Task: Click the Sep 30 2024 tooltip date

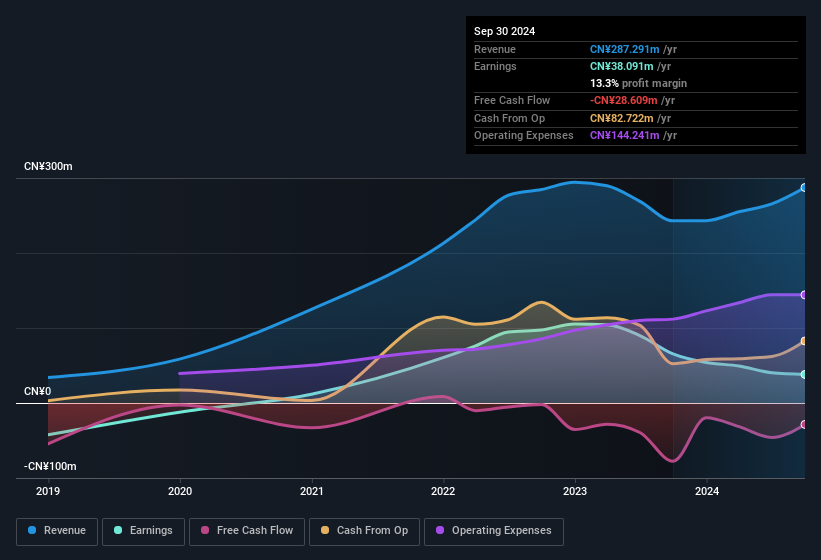Action: tap(504, 31)
